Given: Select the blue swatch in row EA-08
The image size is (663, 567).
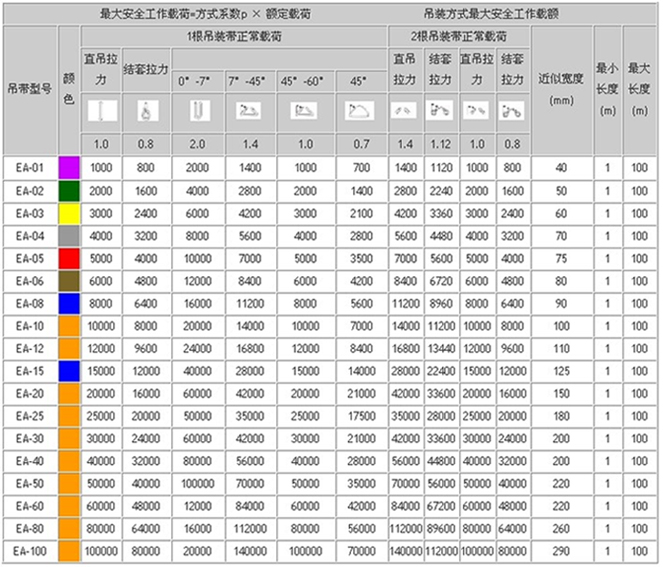Looking at the screenshot, I should [69, 304].
